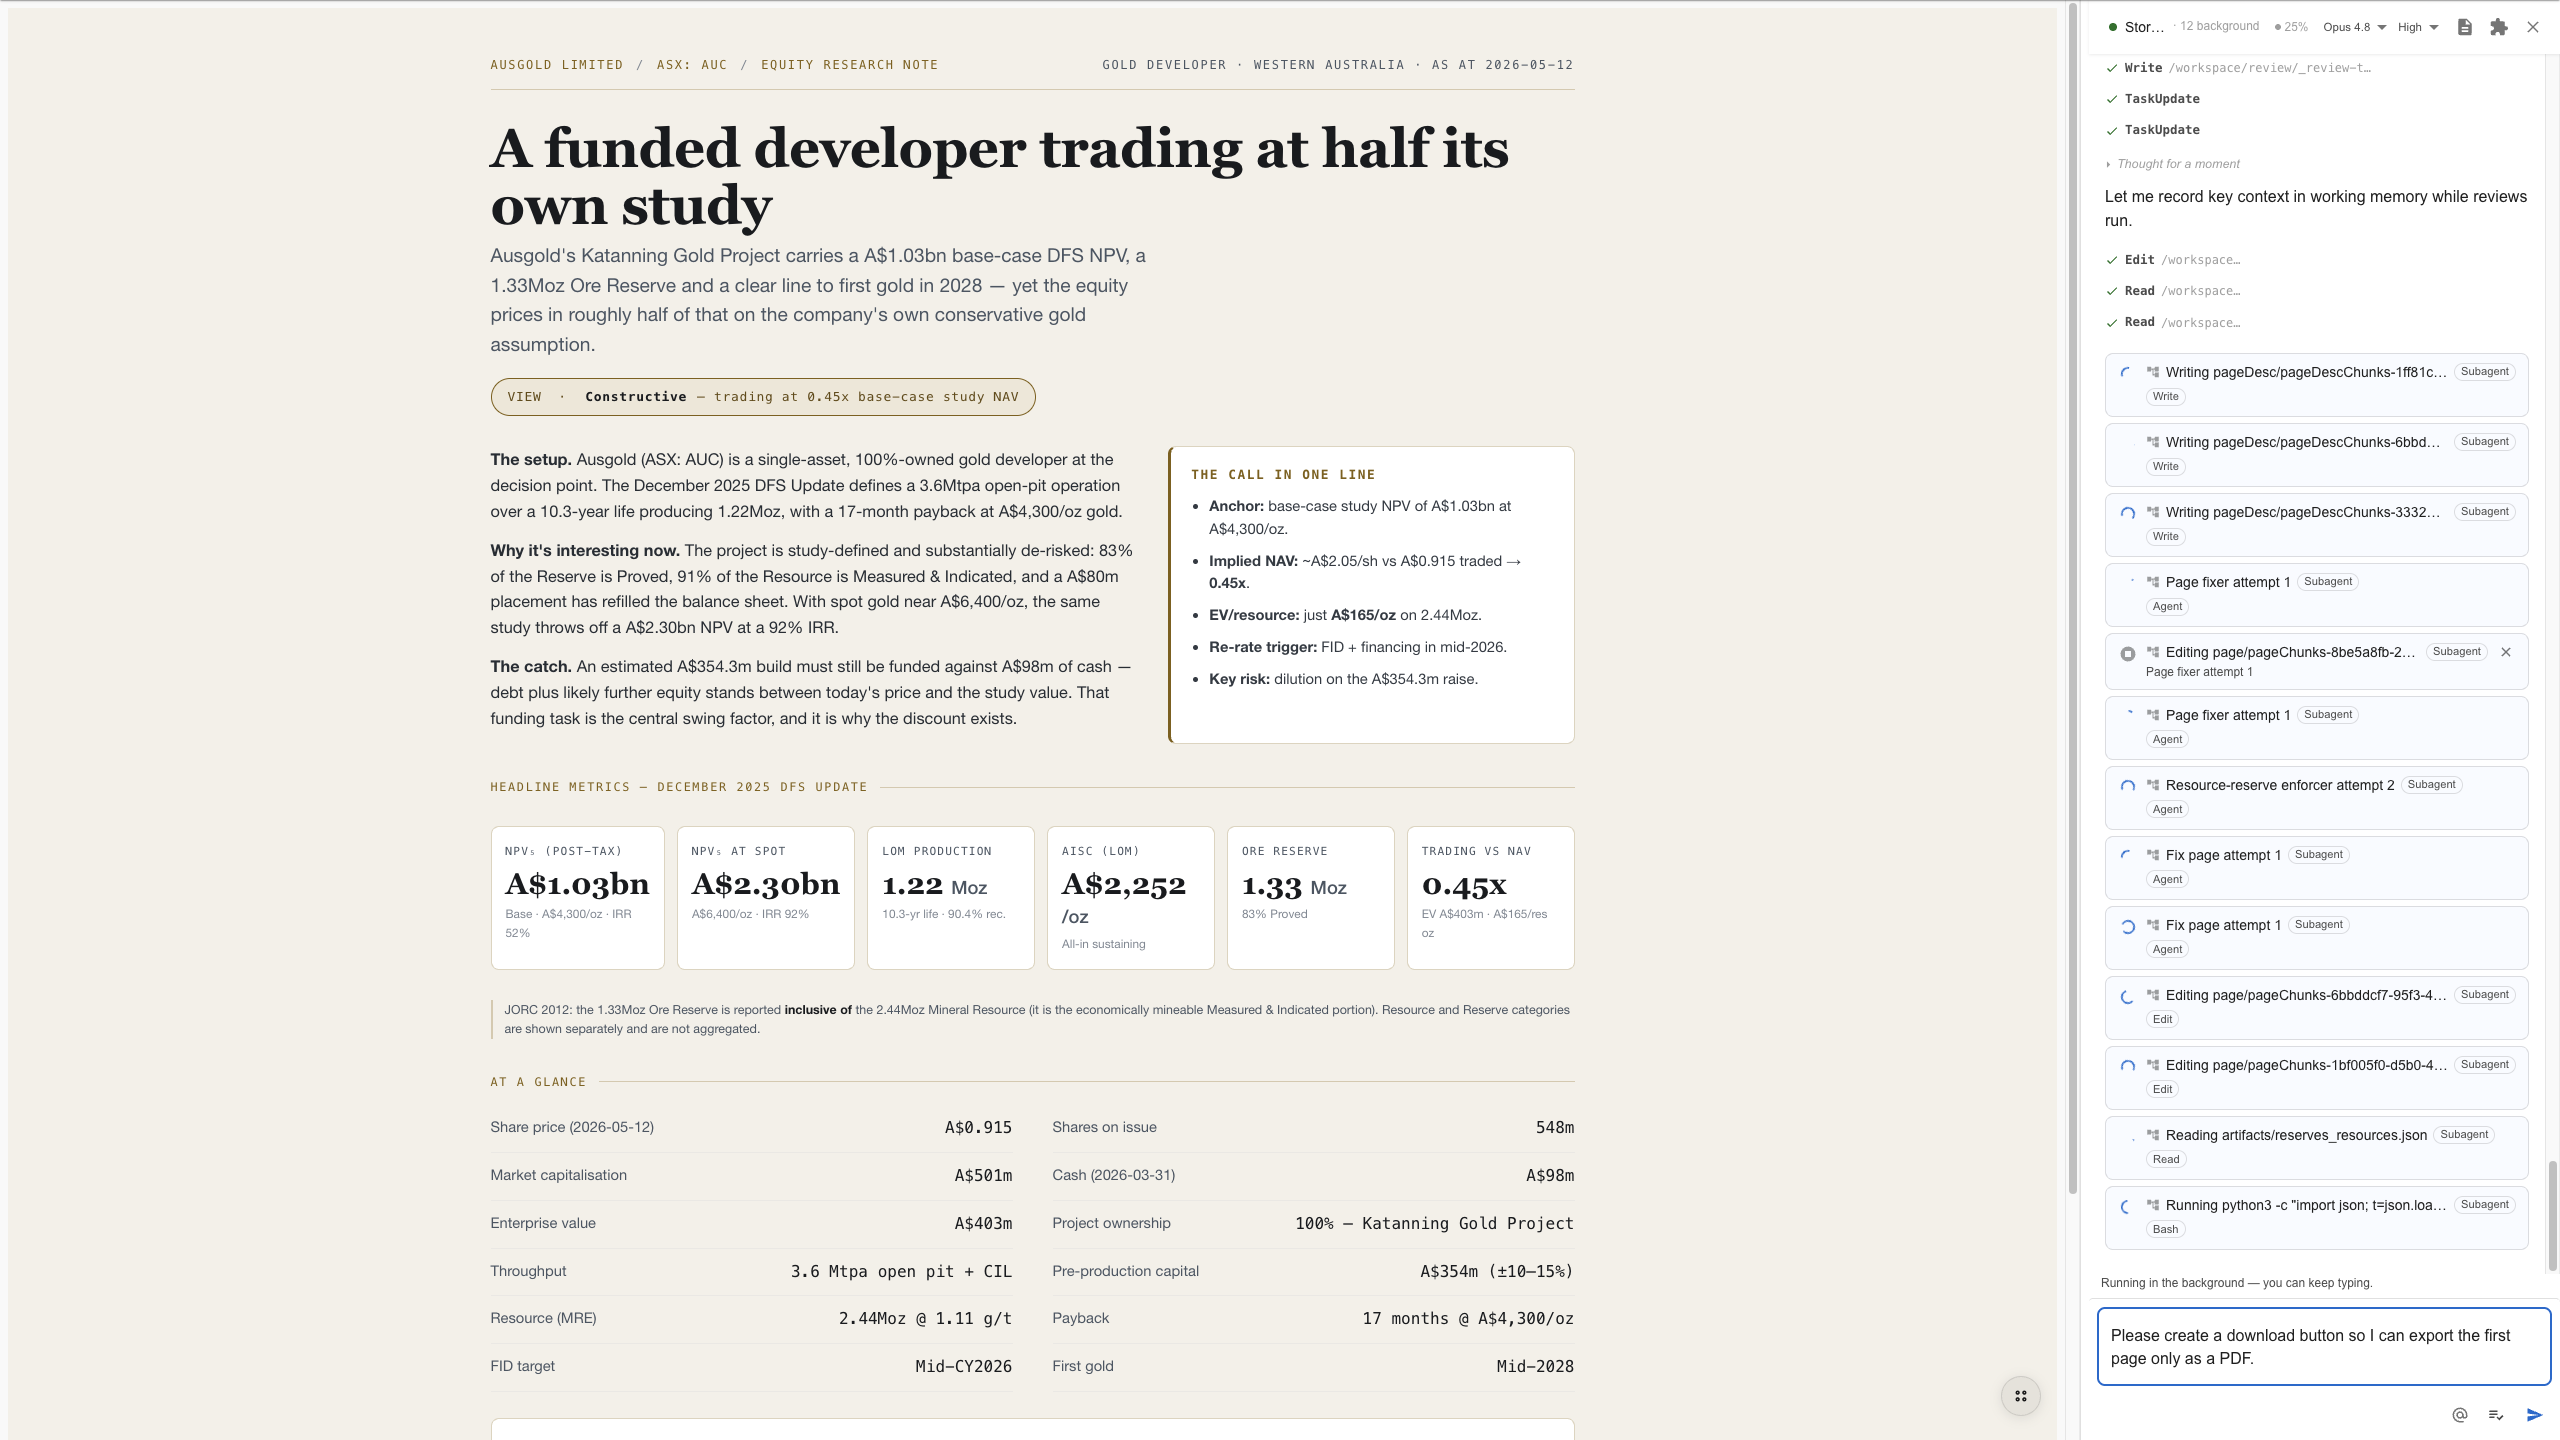This screenshot has width=2560, height=1440.
Task: Open the 12 background tasks indicator
Action: (x=2219, y=26)
